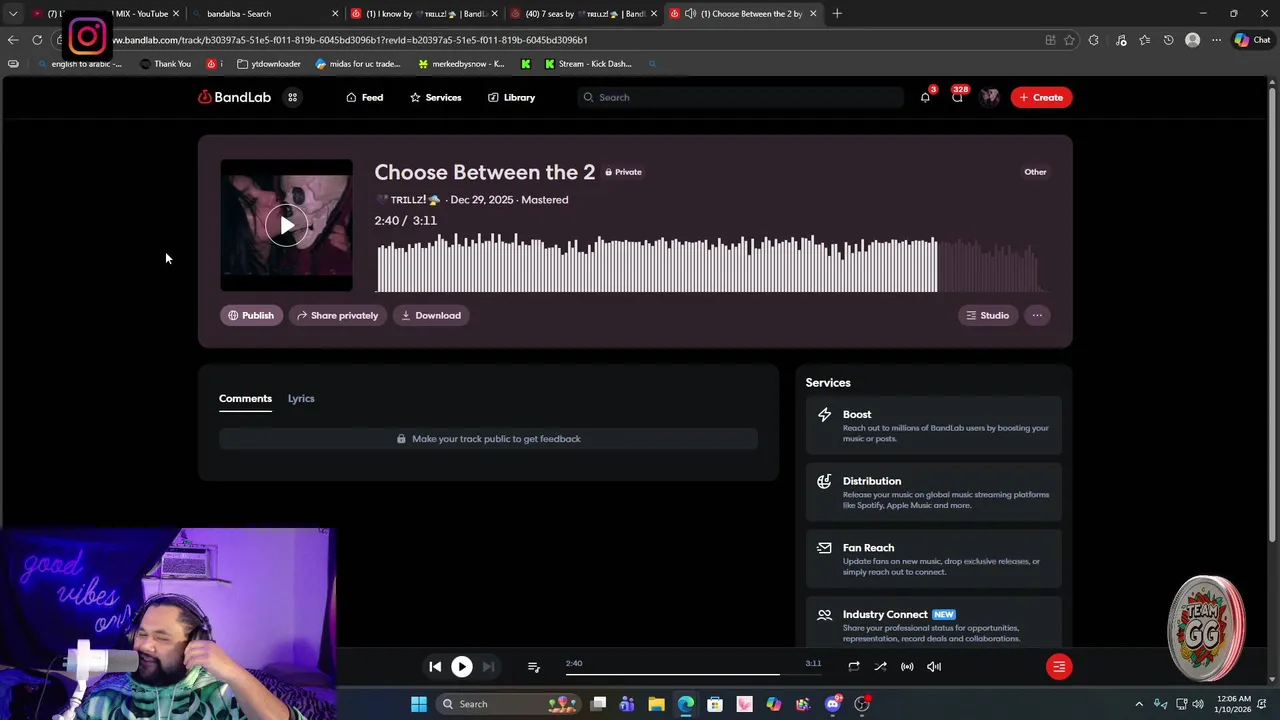This screenshot has height=720, width=1280.
Task: Toggle repeat mode in the player
Action: tap(853, 666)
